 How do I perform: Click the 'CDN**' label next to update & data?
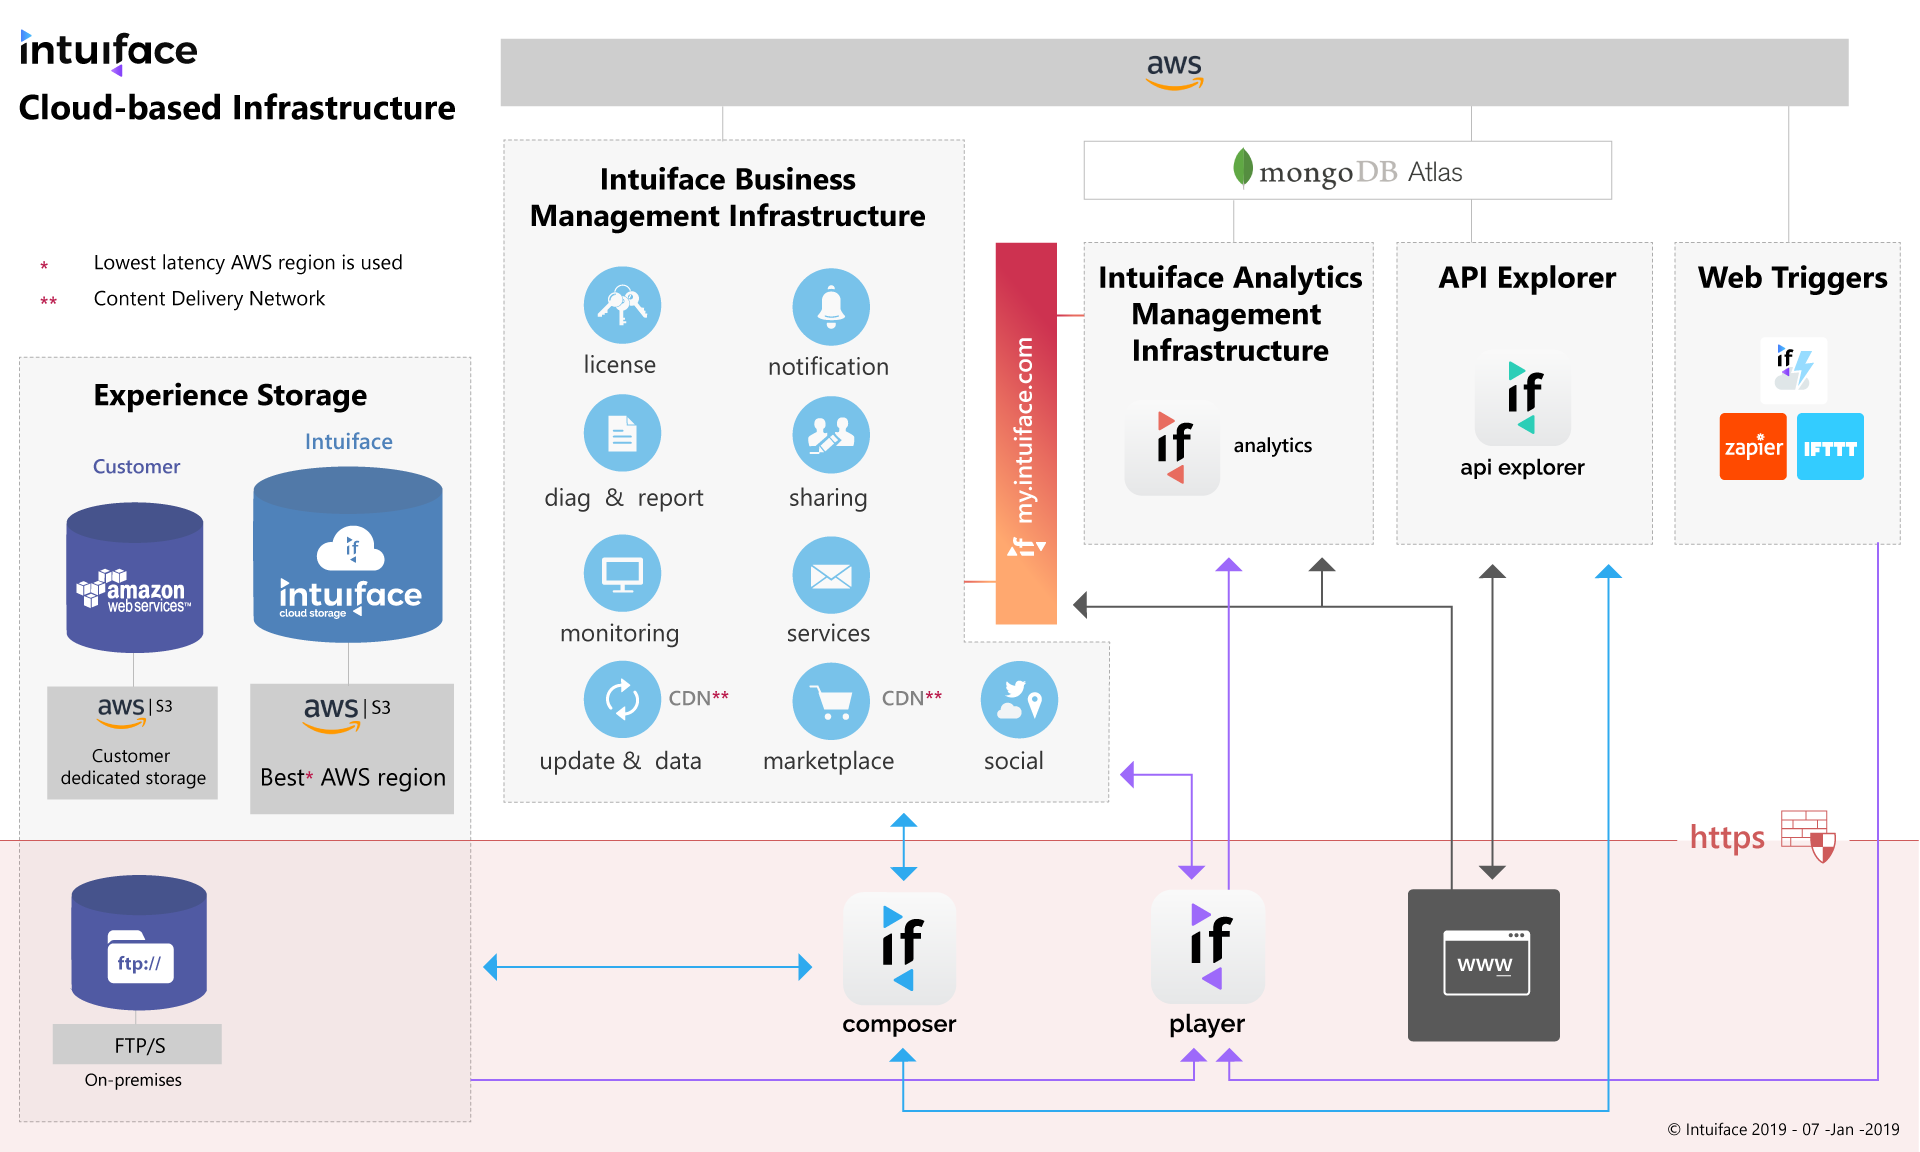(x=698, y=698)
